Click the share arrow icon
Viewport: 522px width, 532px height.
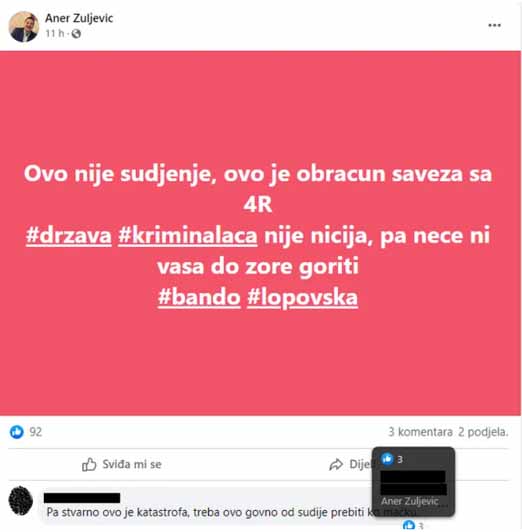click(x=336, y=464)
